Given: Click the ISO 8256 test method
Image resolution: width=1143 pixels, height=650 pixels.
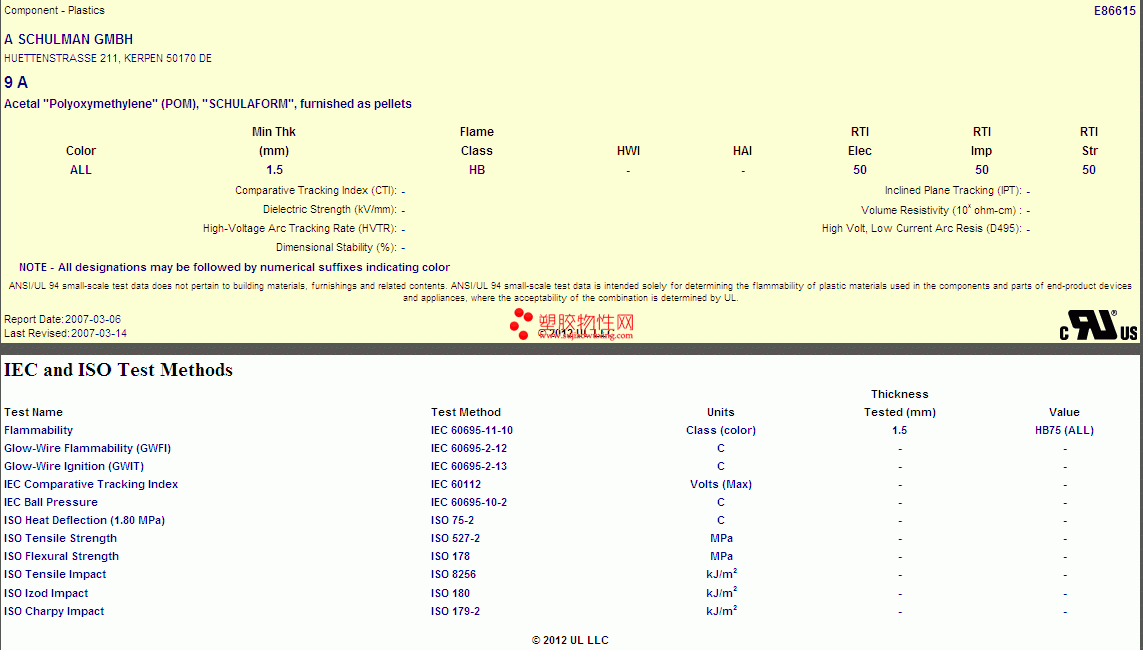Looking at the screenshot, I should pos(453,574).
